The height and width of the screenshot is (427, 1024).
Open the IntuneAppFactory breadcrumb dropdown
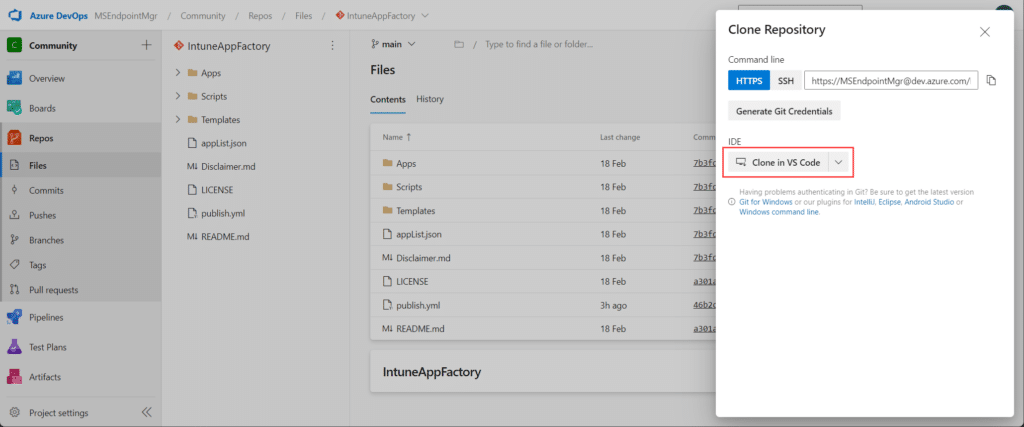click(425, 15)
